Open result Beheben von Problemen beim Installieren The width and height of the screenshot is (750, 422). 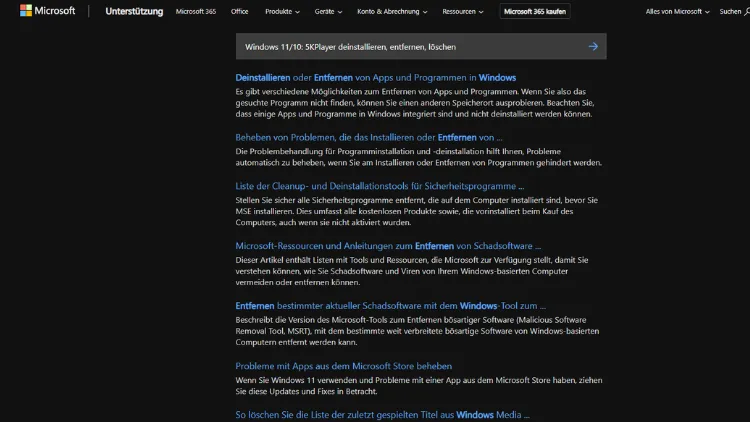369,137
